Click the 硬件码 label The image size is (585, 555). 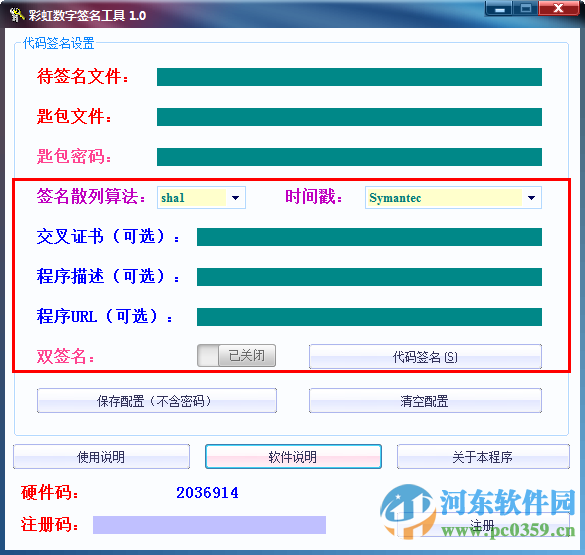click(x=50, y=493)
